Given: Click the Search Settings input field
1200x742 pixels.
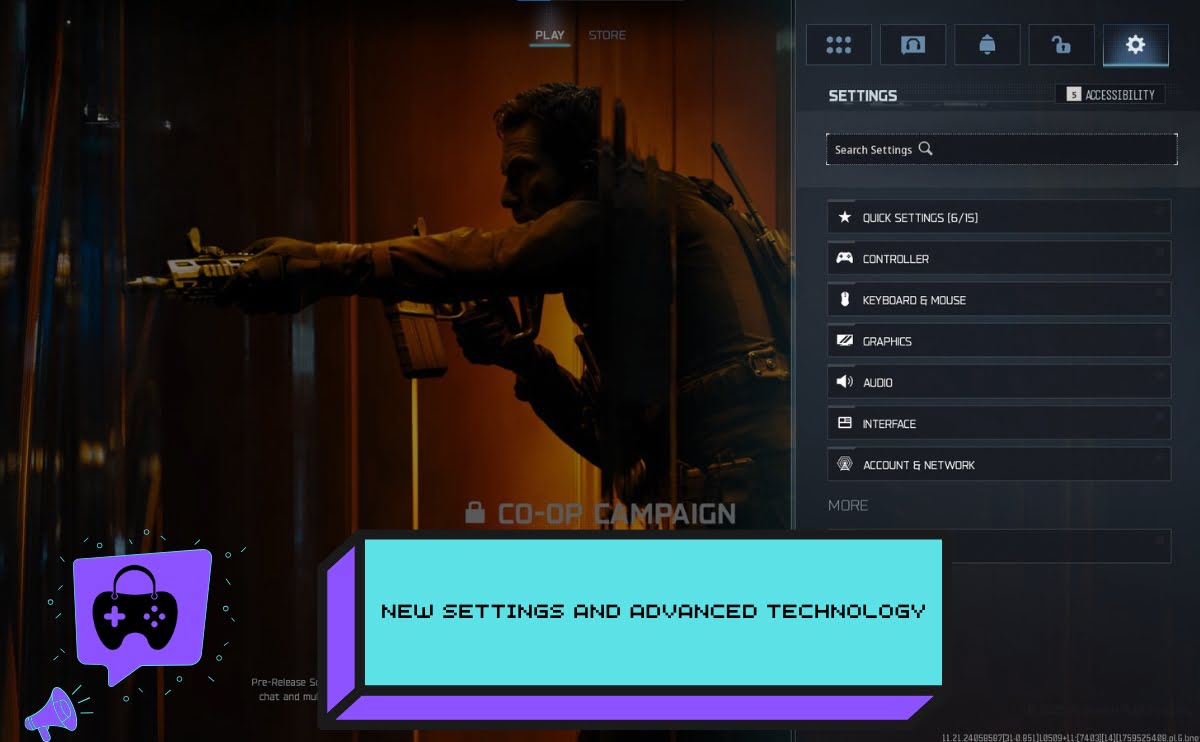Looking at the screenshot, I should coord(1001,148).
